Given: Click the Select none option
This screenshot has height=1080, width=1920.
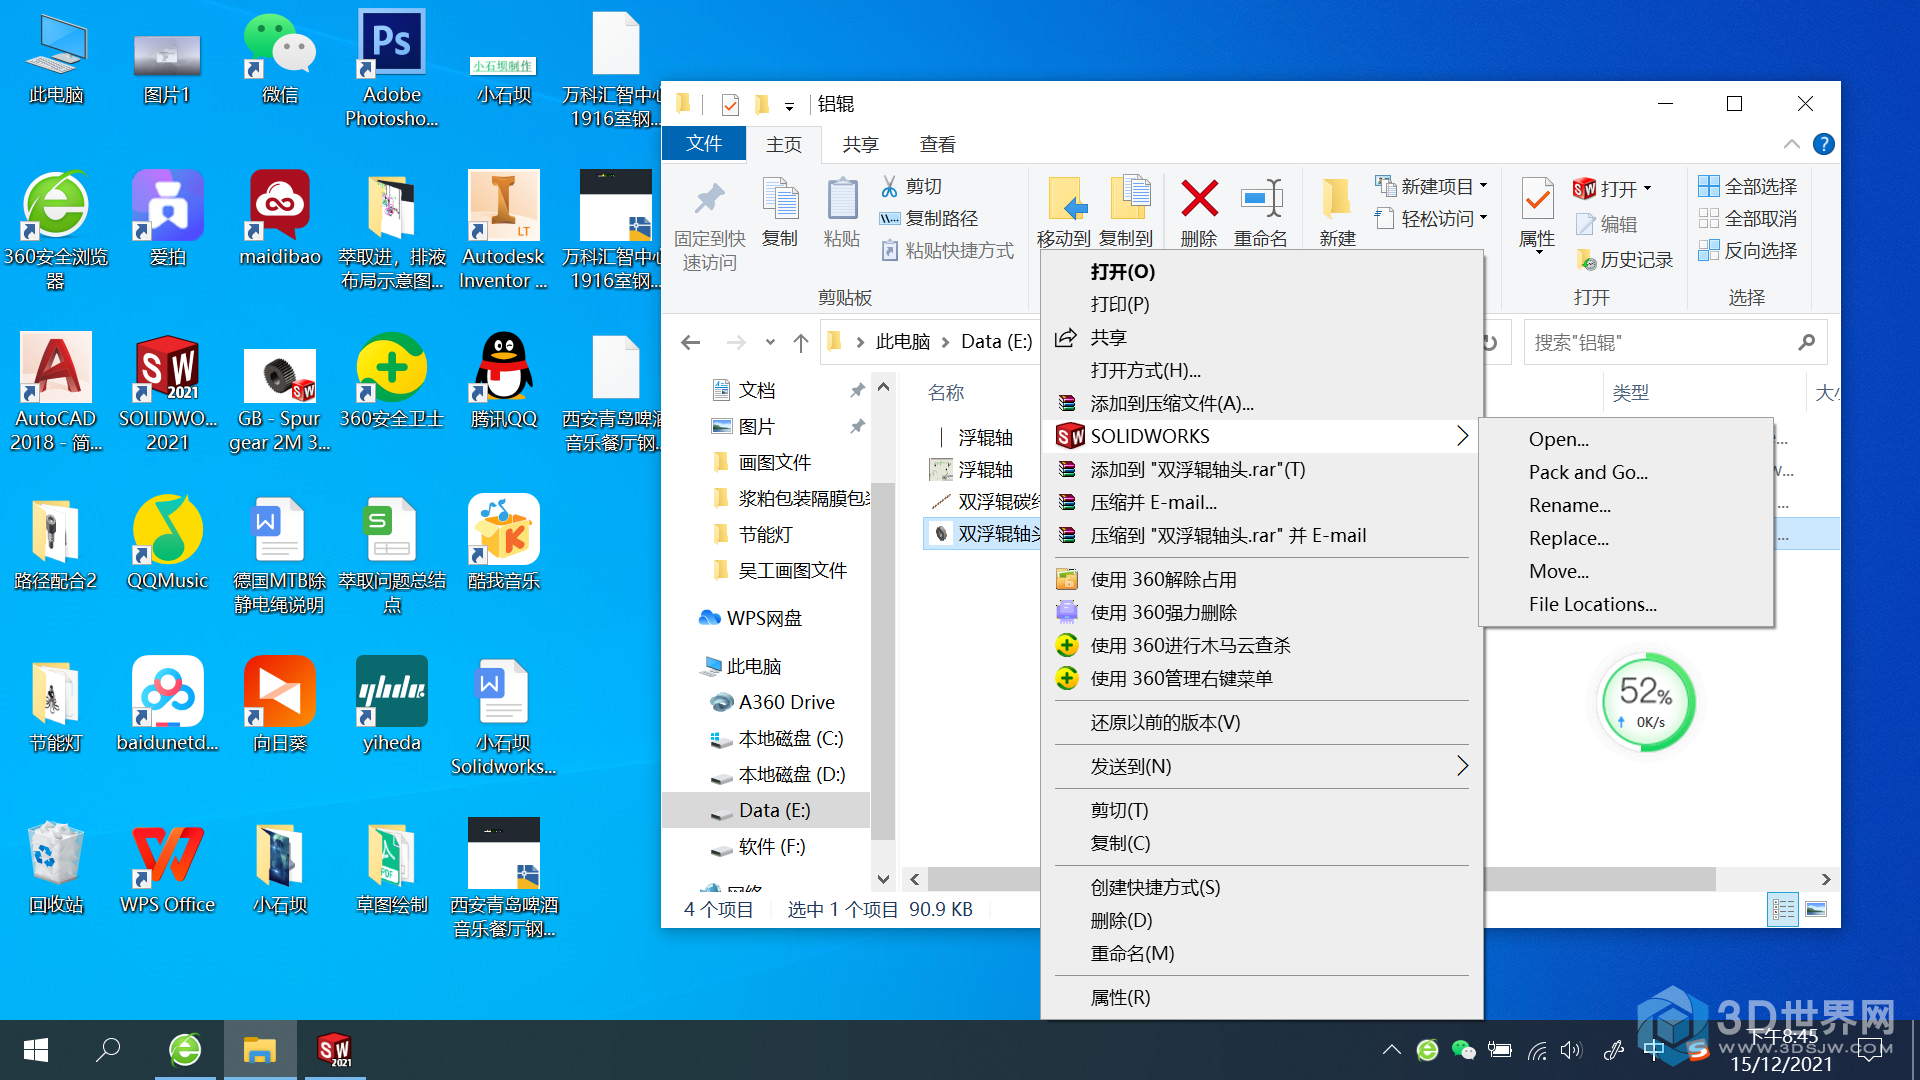Looking at the screenshot, I should click(1748, 218).
